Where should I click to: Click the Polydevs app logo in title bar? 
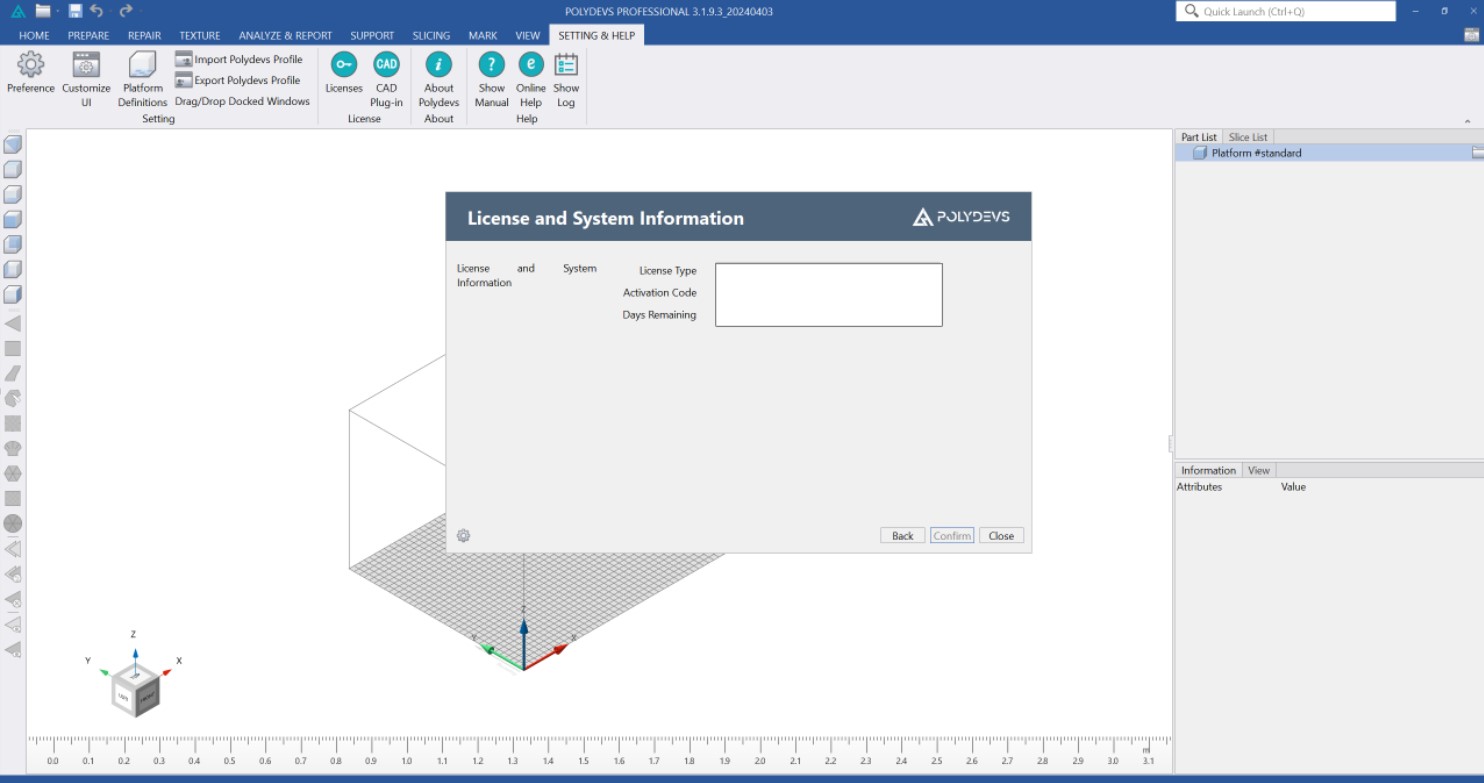(x=18, y=11)
